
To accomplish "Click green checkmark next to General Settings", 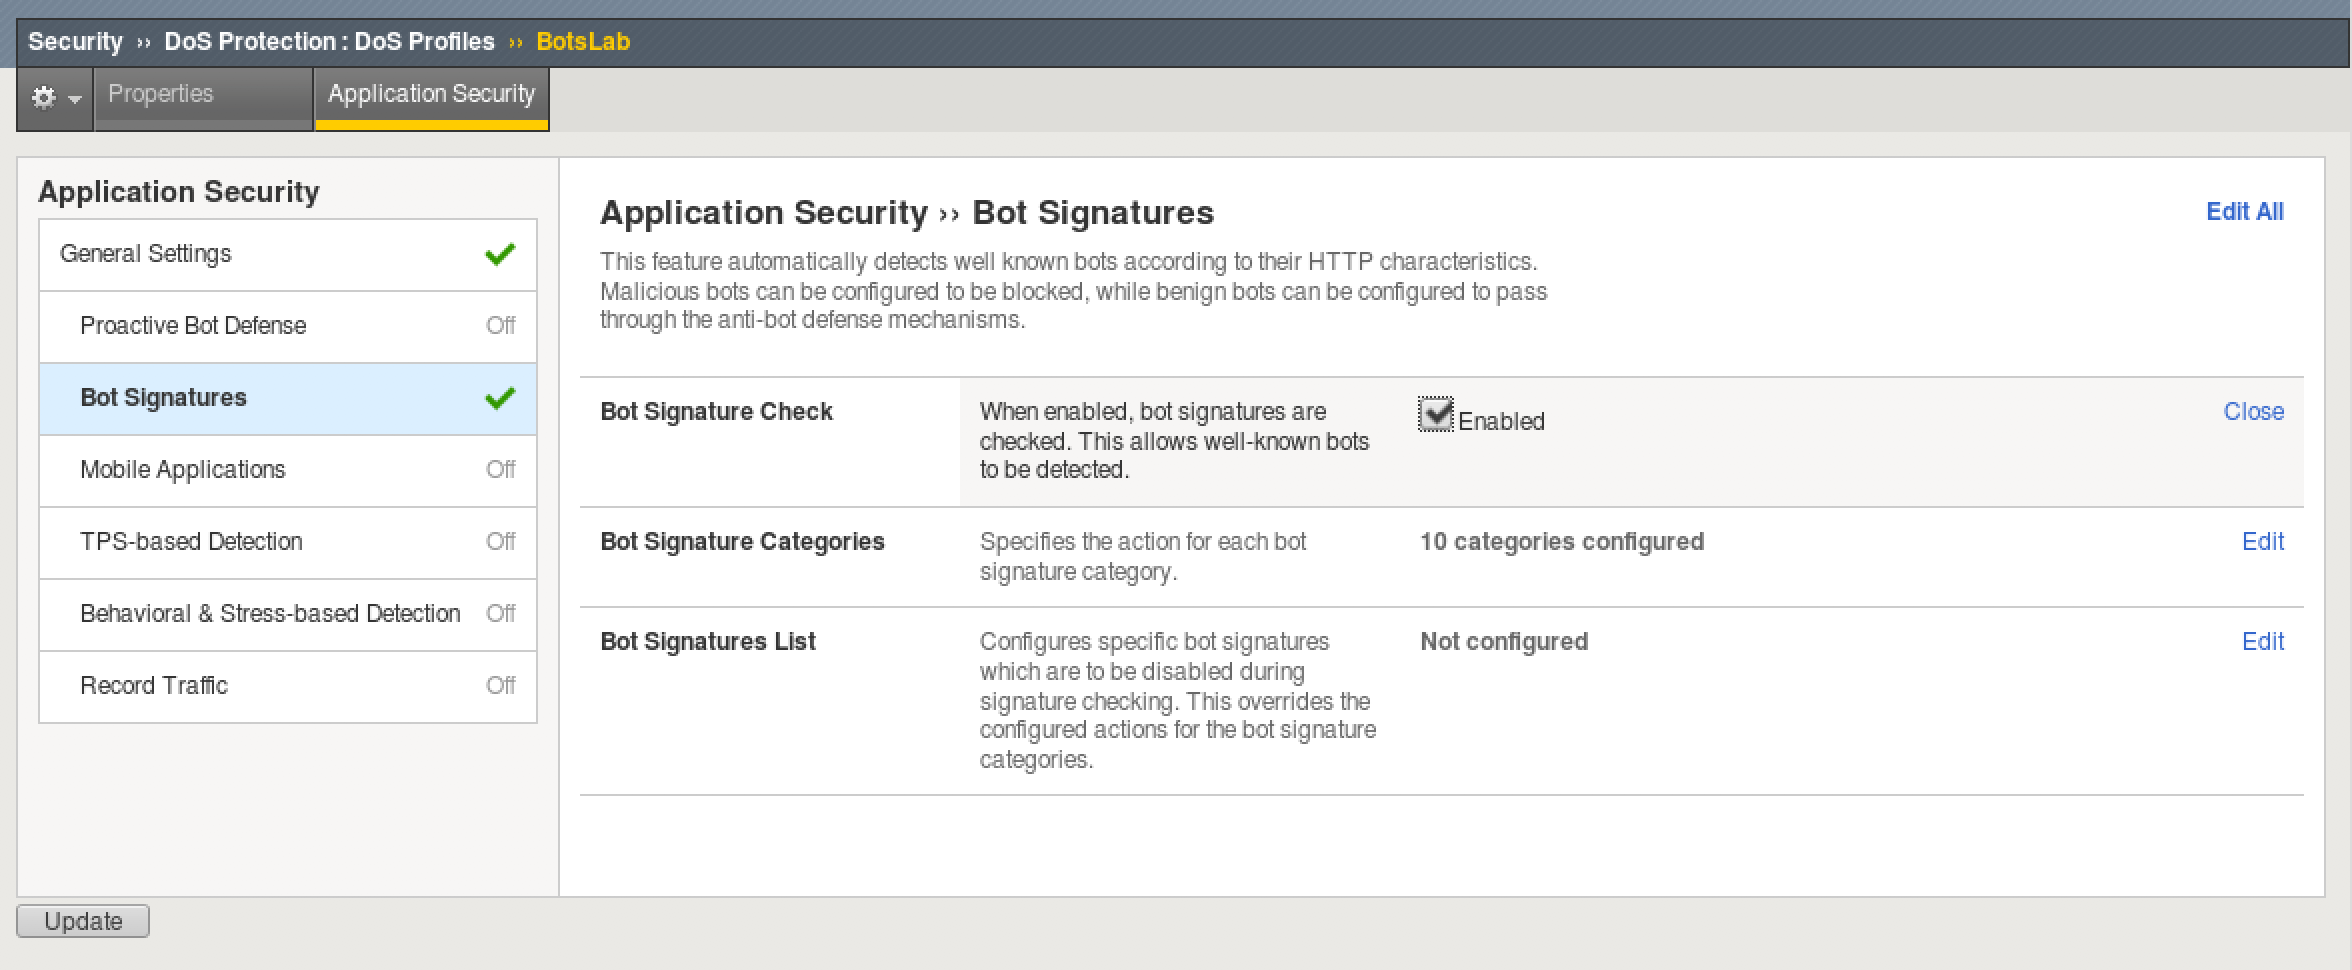I will [x=500, y=254].
